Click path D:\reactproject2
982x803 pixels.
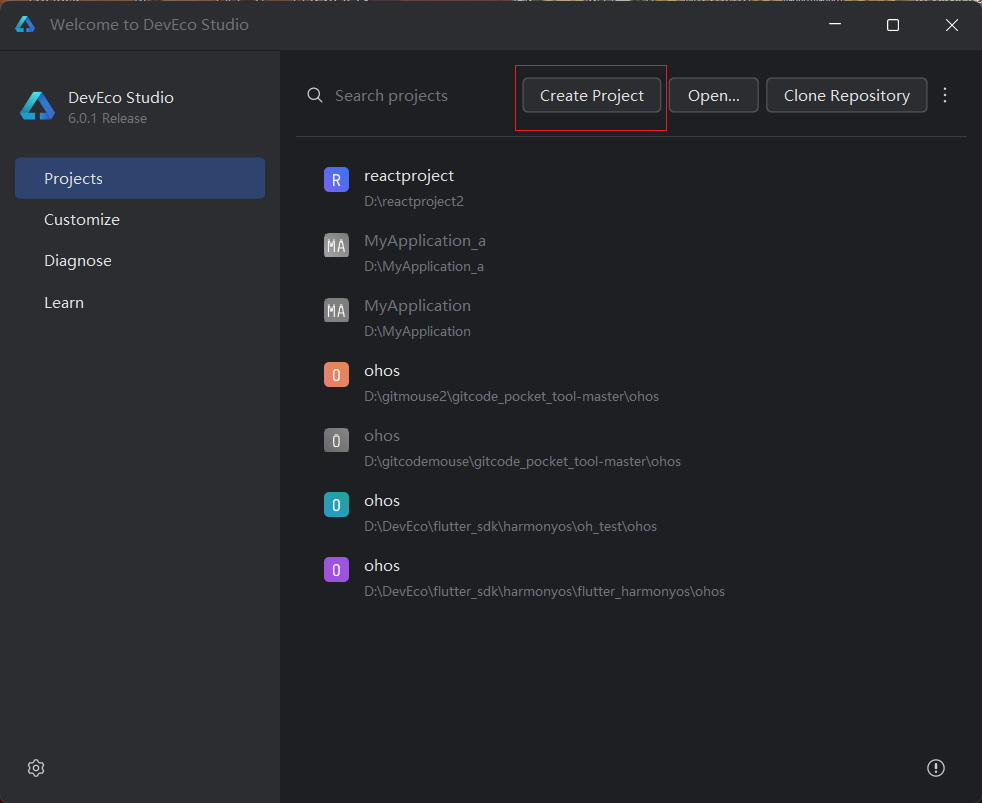(x=414, y=202)
